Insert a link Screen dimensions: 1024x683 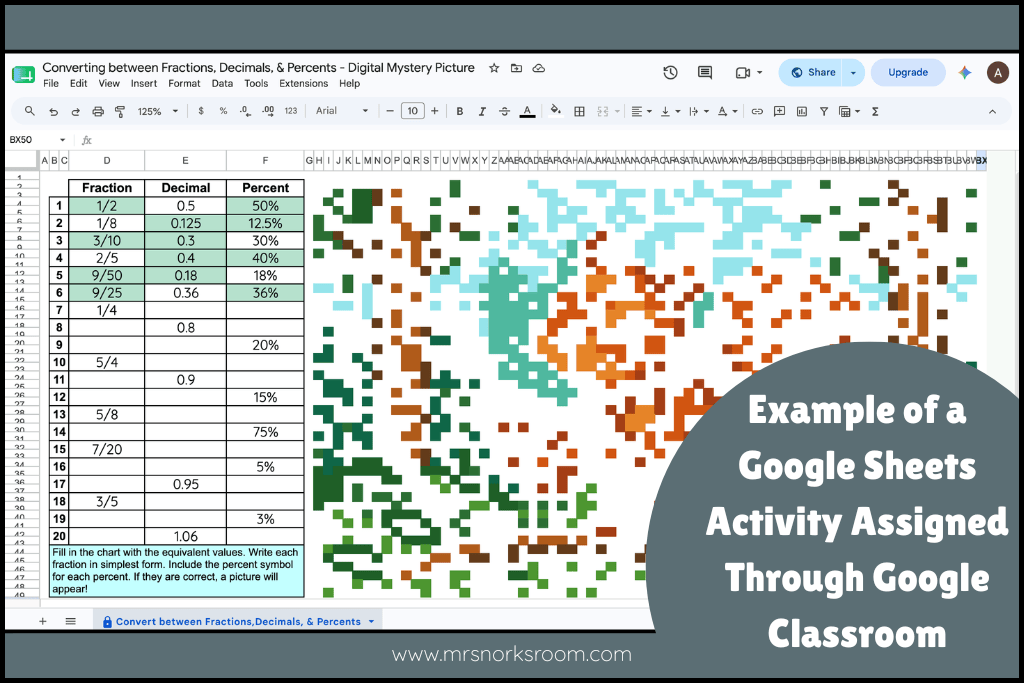click(x=757, y=112)
